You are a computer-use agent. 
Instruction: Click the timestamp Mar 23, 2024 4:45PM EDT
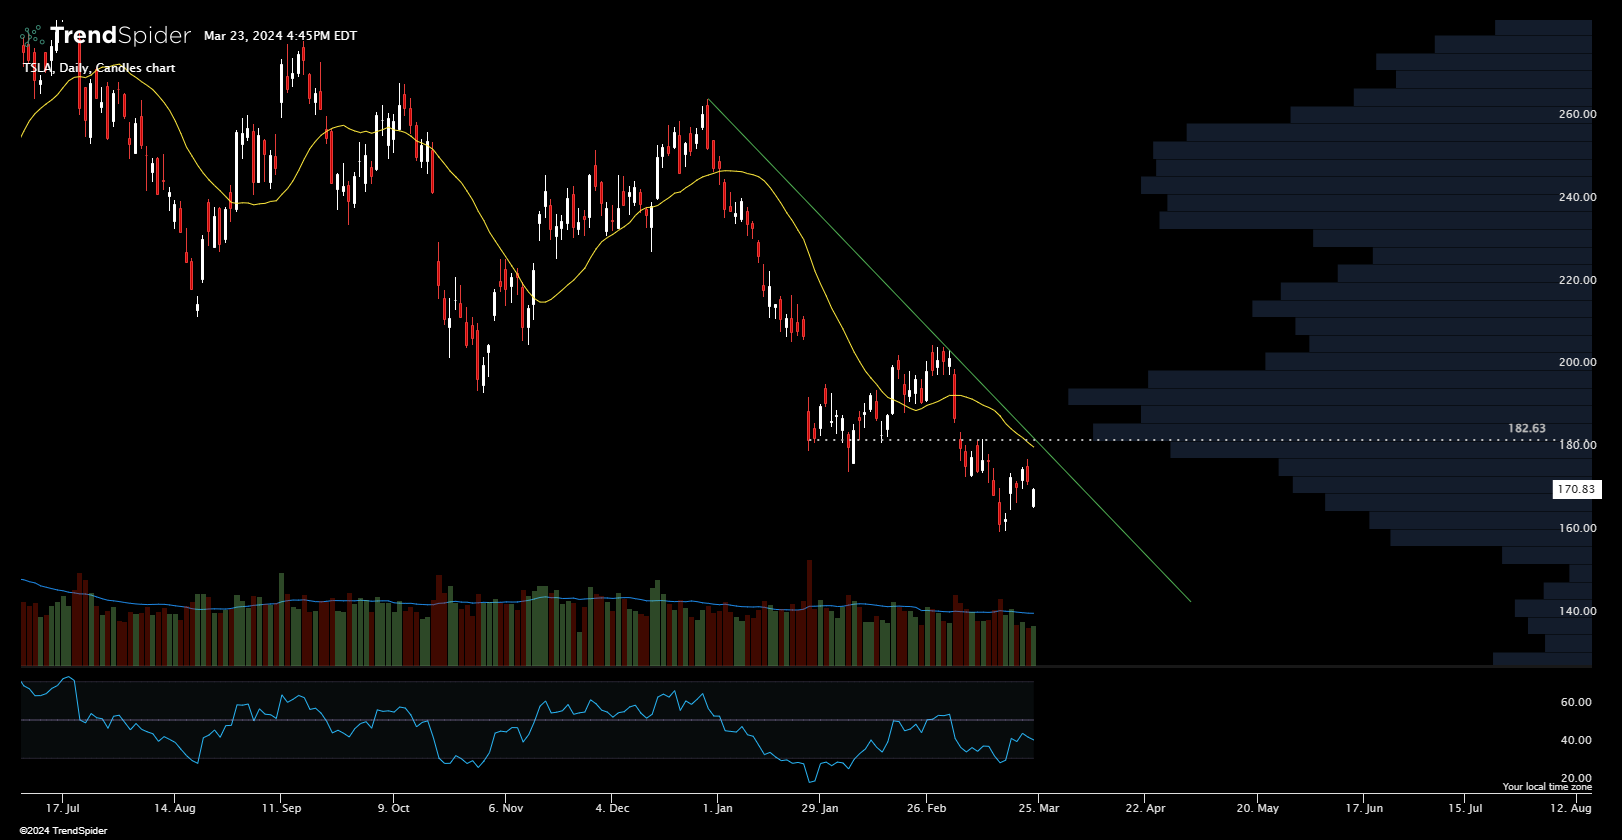280,36
